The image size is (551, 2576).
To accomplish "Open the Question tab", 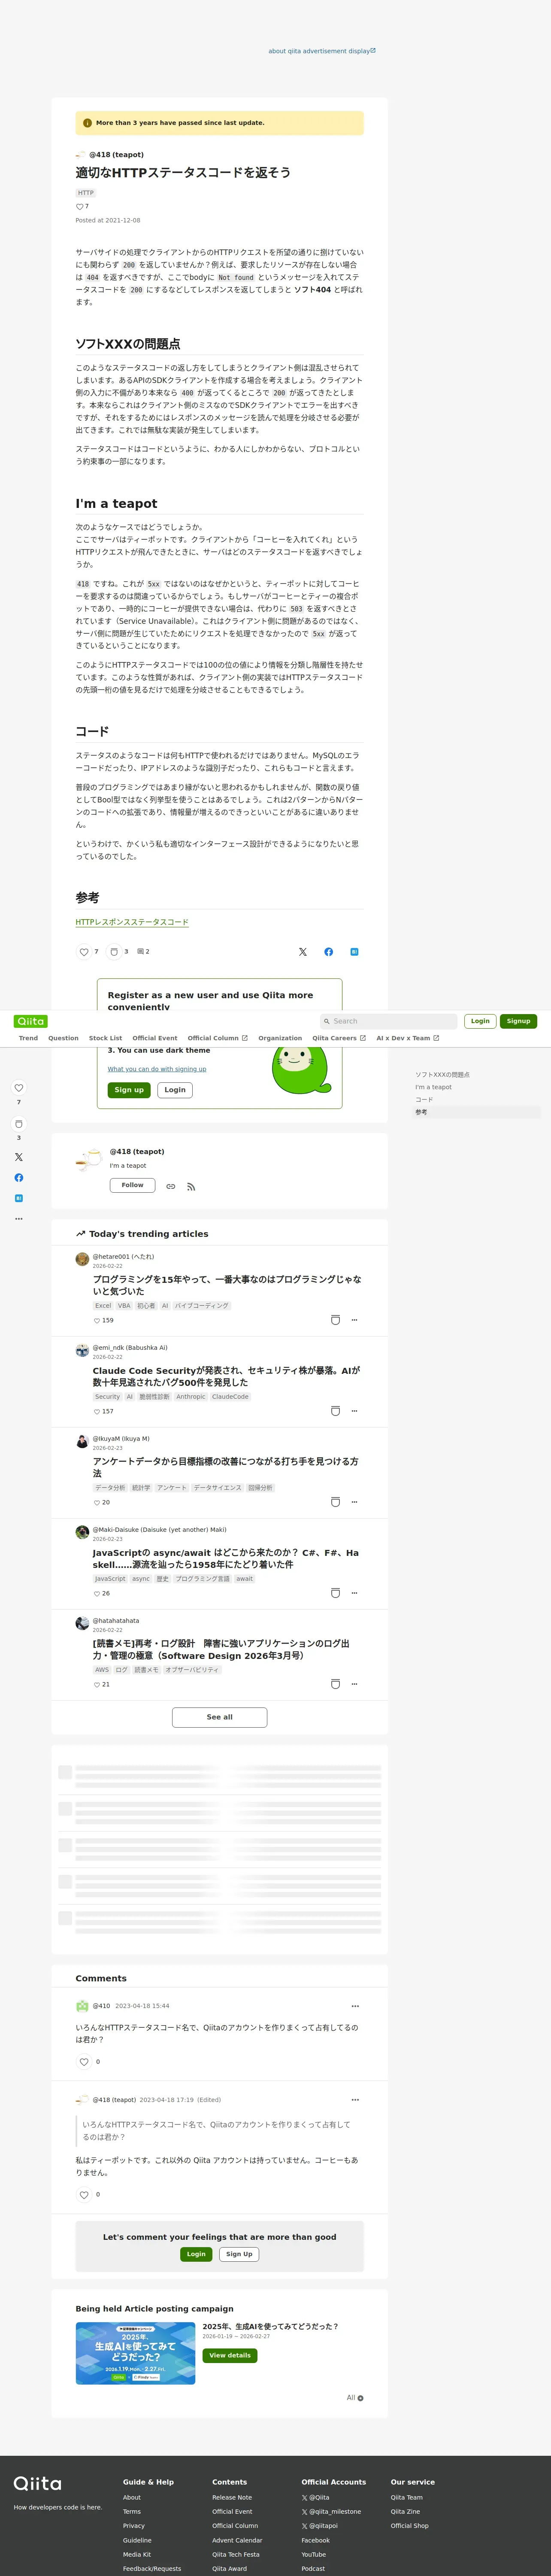I will click(x=63, y=1038).
